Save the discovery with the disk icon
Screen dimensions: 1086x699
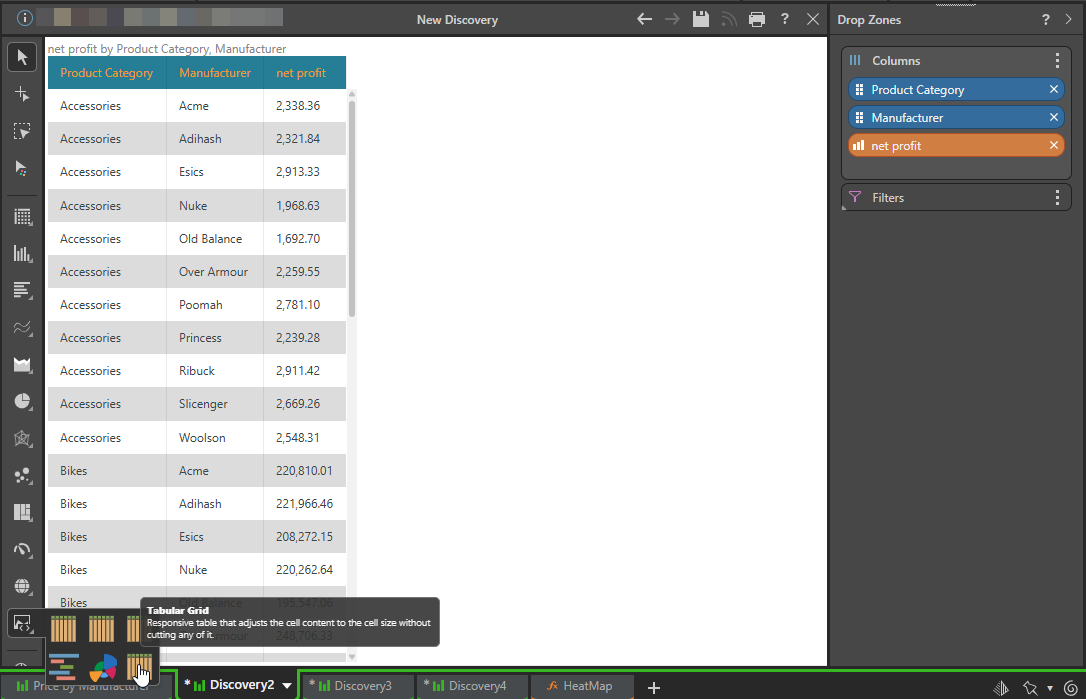pos(701,19)
